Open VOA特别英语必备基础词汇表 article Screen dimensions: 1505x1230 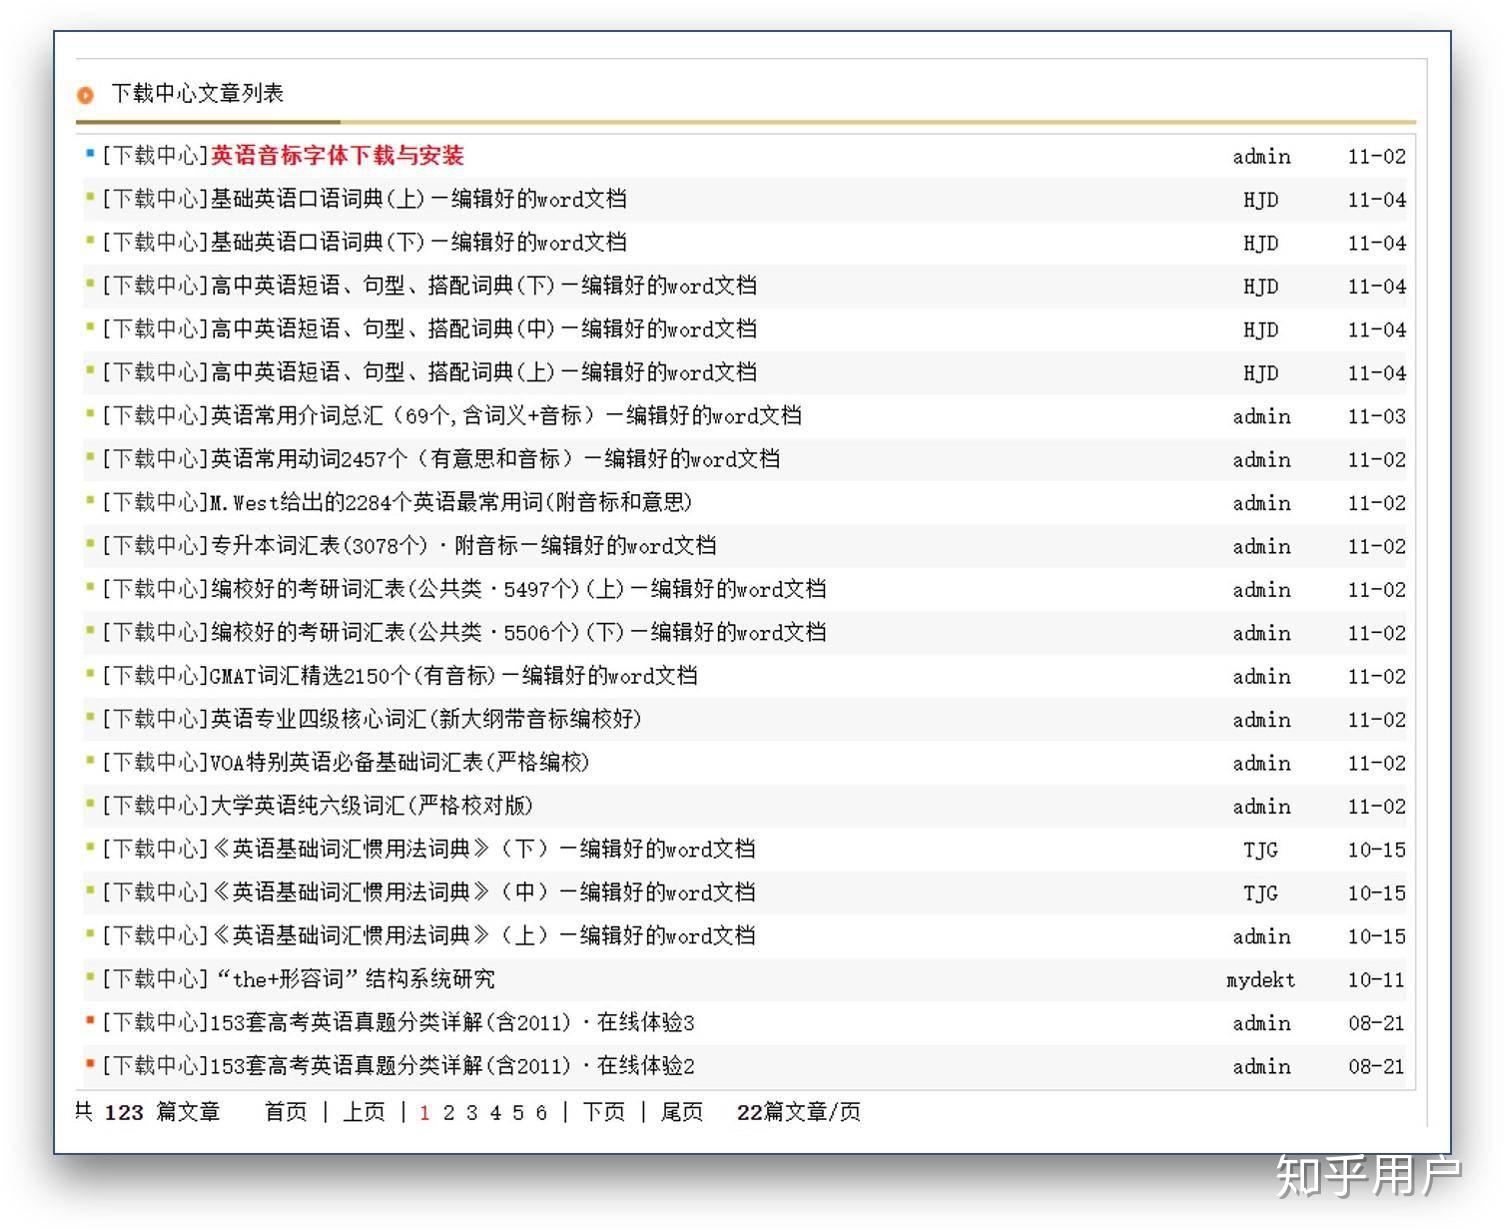400,763
